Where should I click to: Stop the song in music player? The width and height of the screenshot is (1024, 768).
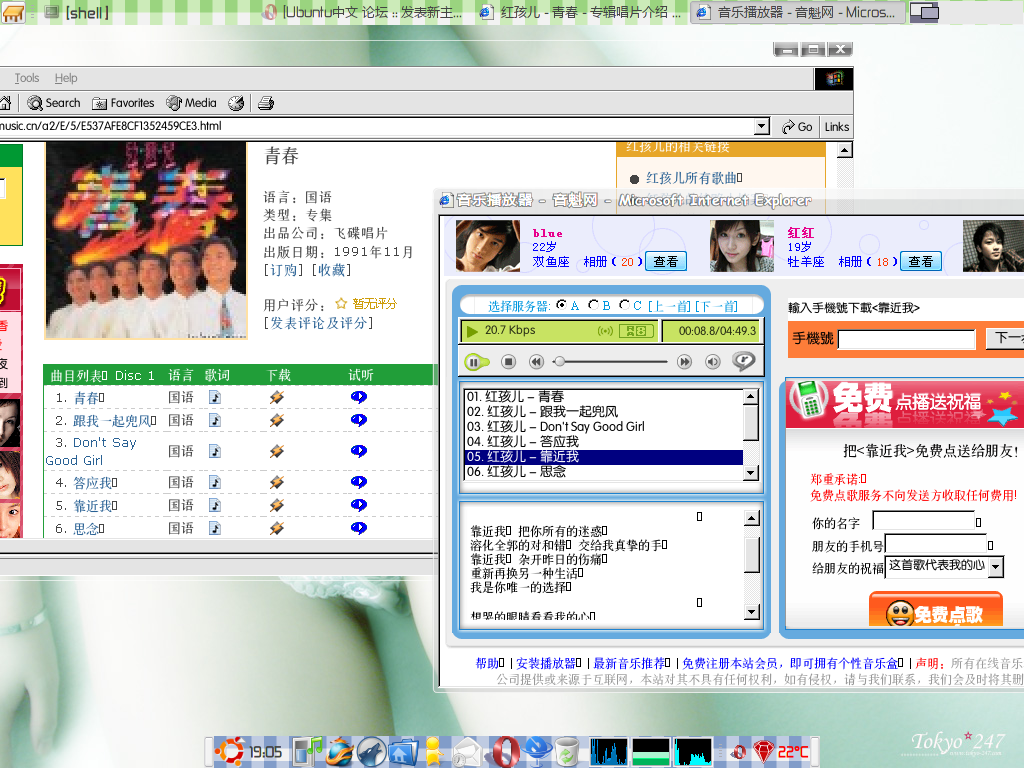point(509,361)
